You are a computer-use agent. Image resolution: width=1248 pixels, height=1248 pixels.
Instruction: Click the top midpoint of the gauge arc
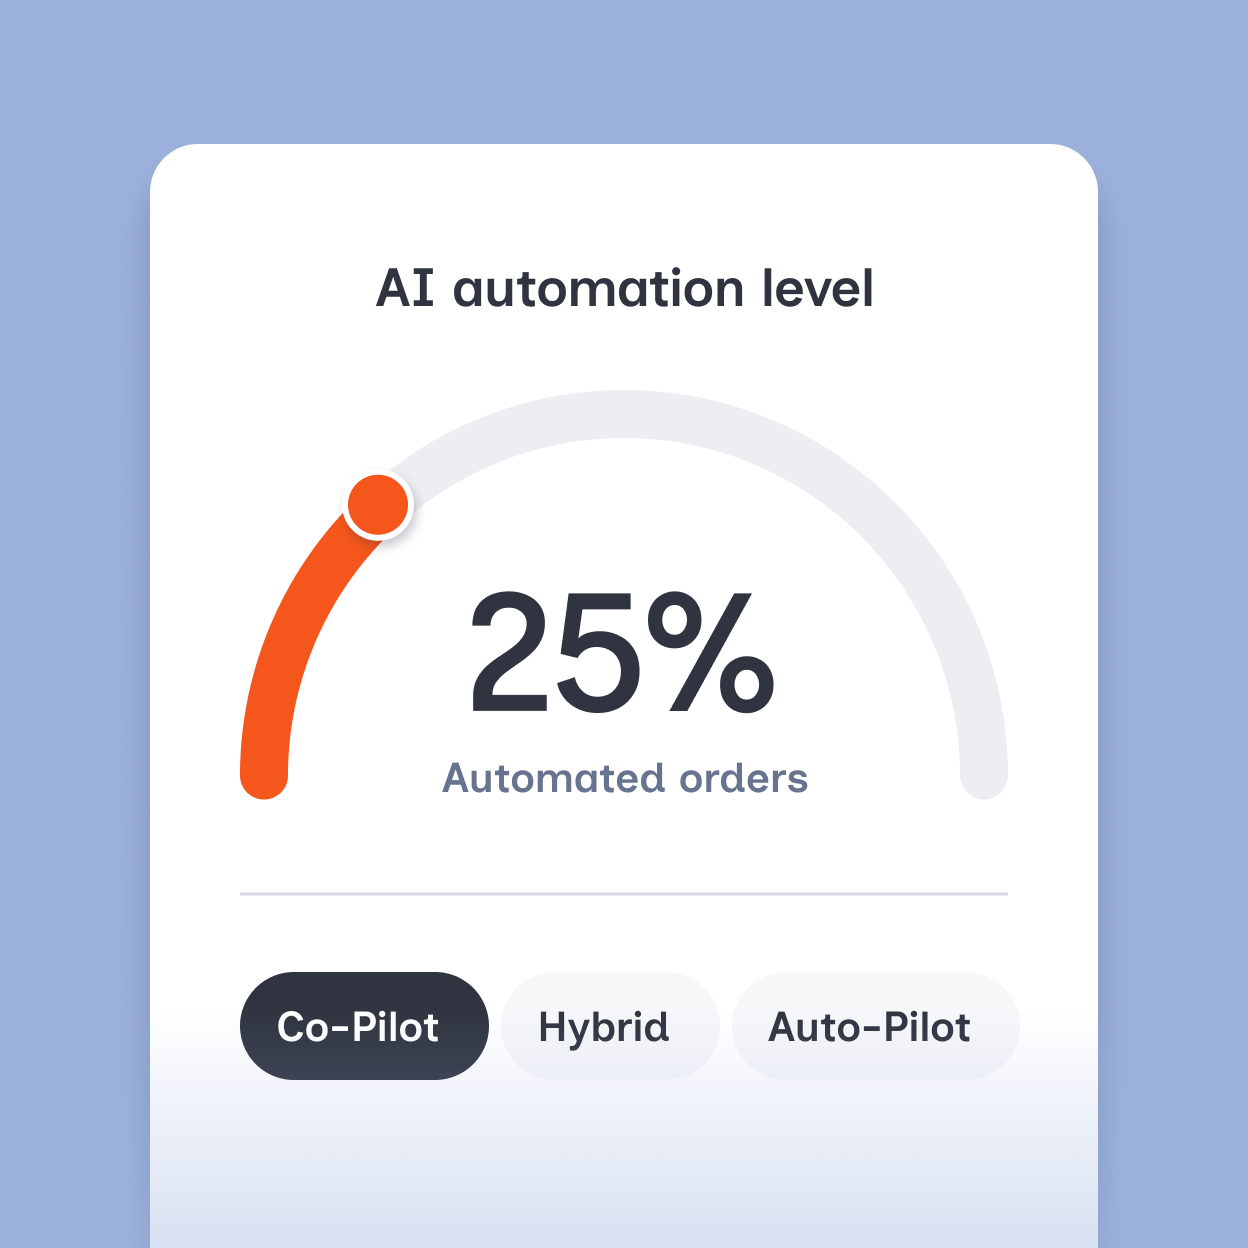(x=624, y=414)
